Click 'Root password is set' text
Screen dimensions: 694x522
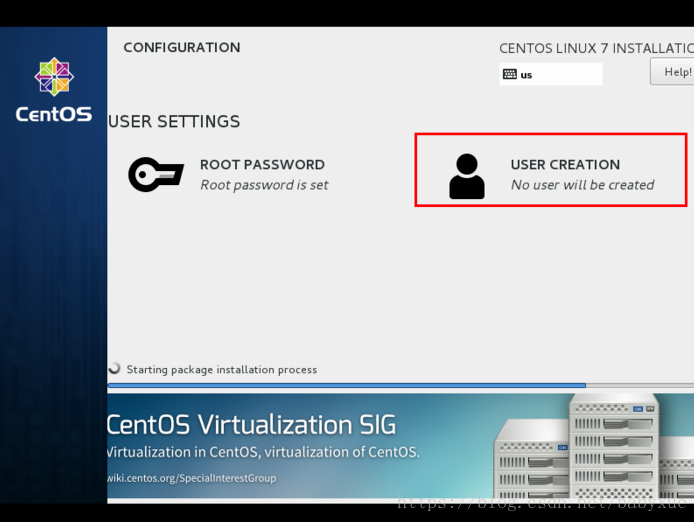tap(264, 185)
